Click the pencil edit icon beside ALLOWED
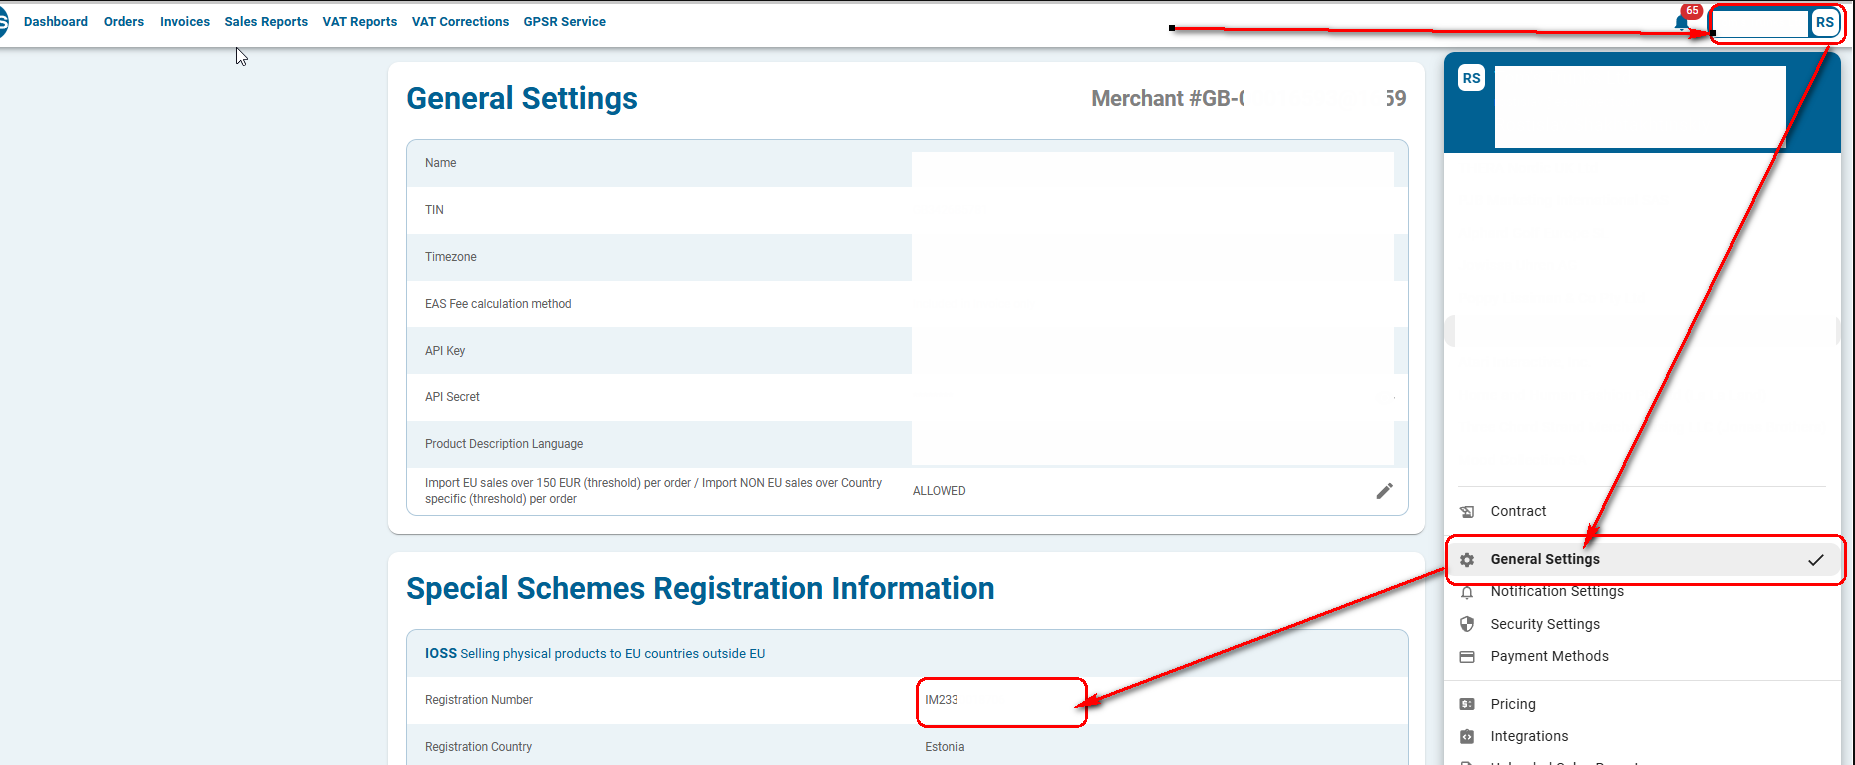 pos(1384,491)
